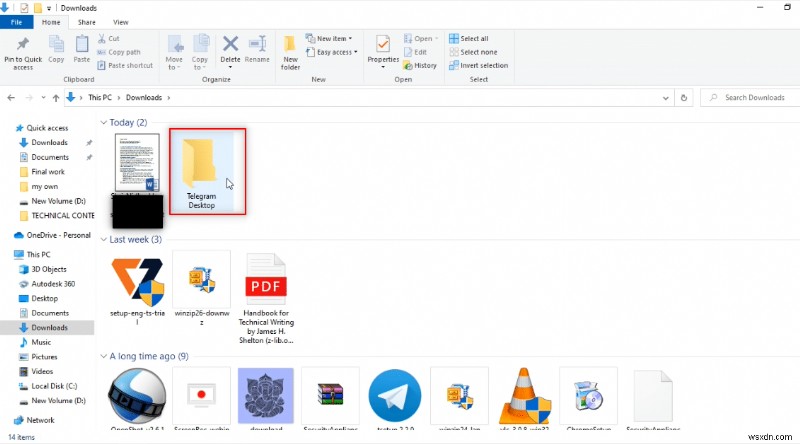This screenshot has width=800, height=444.
Task: Create a New folder
Action: click(290, 53)
